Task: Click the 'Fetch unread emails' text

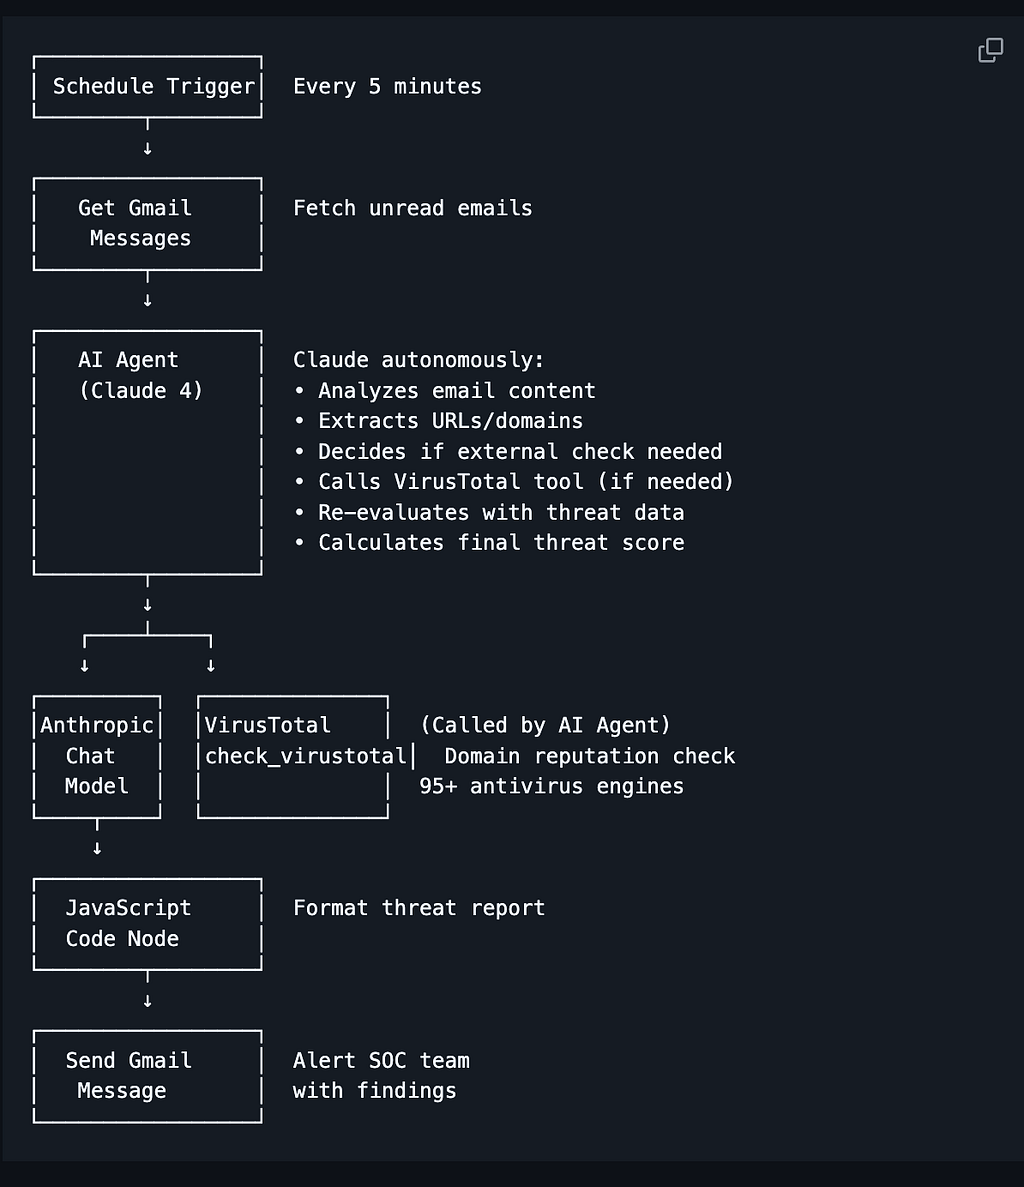Action: pyautogui.click(x=412, y=208)
